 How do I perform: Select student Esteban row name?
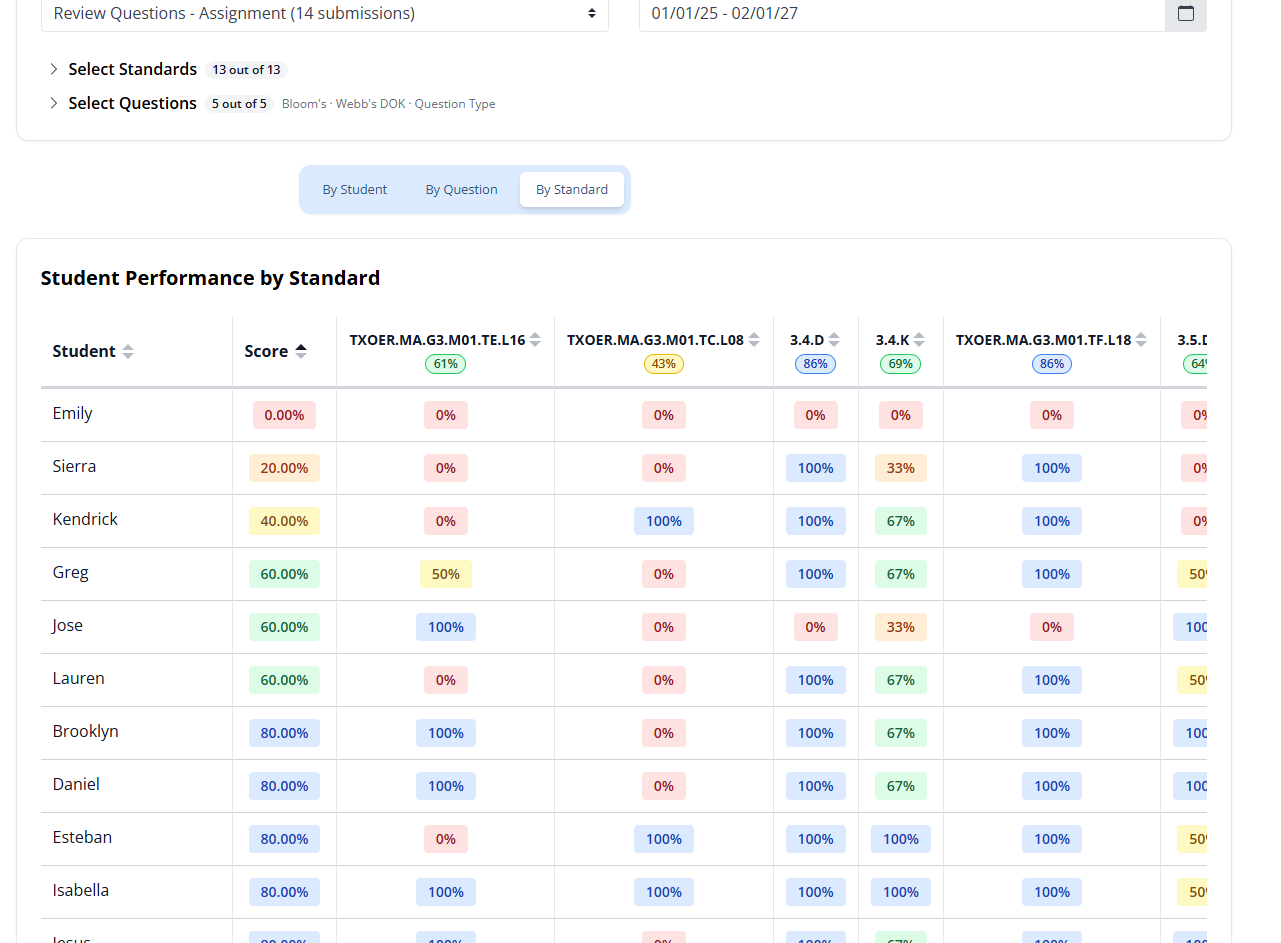[83, 837]
